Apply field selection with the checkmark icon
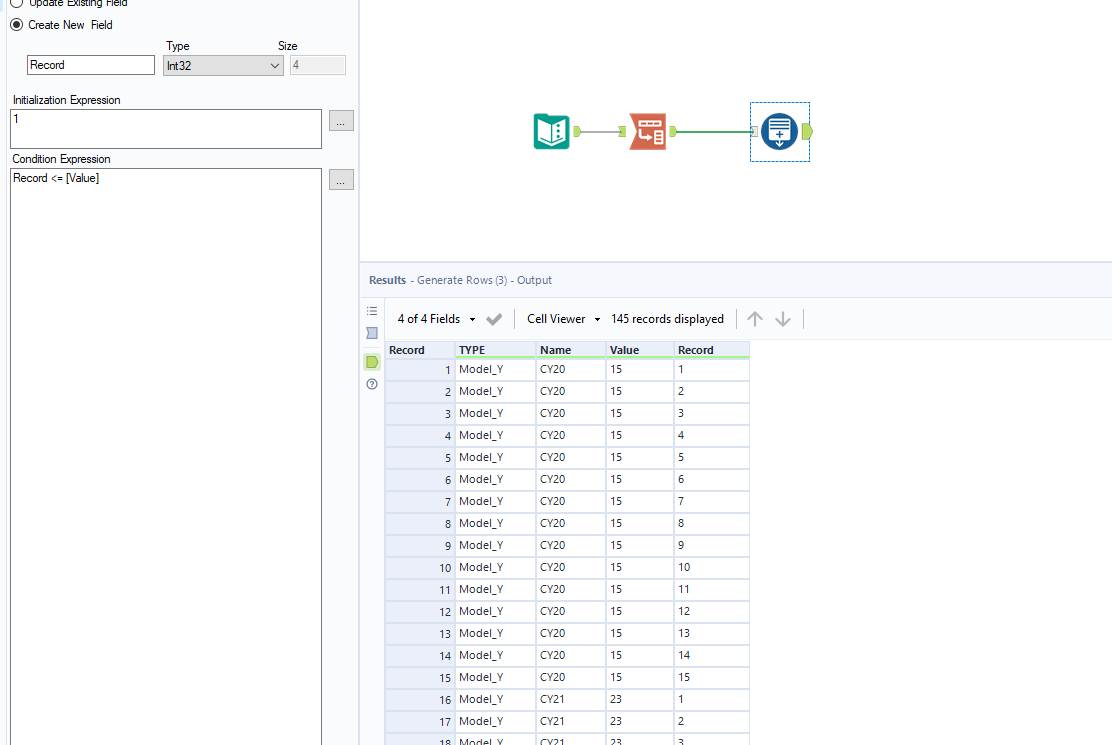Image resolution: width=1112 pixels, height=745 pixels. coord(493,318)
